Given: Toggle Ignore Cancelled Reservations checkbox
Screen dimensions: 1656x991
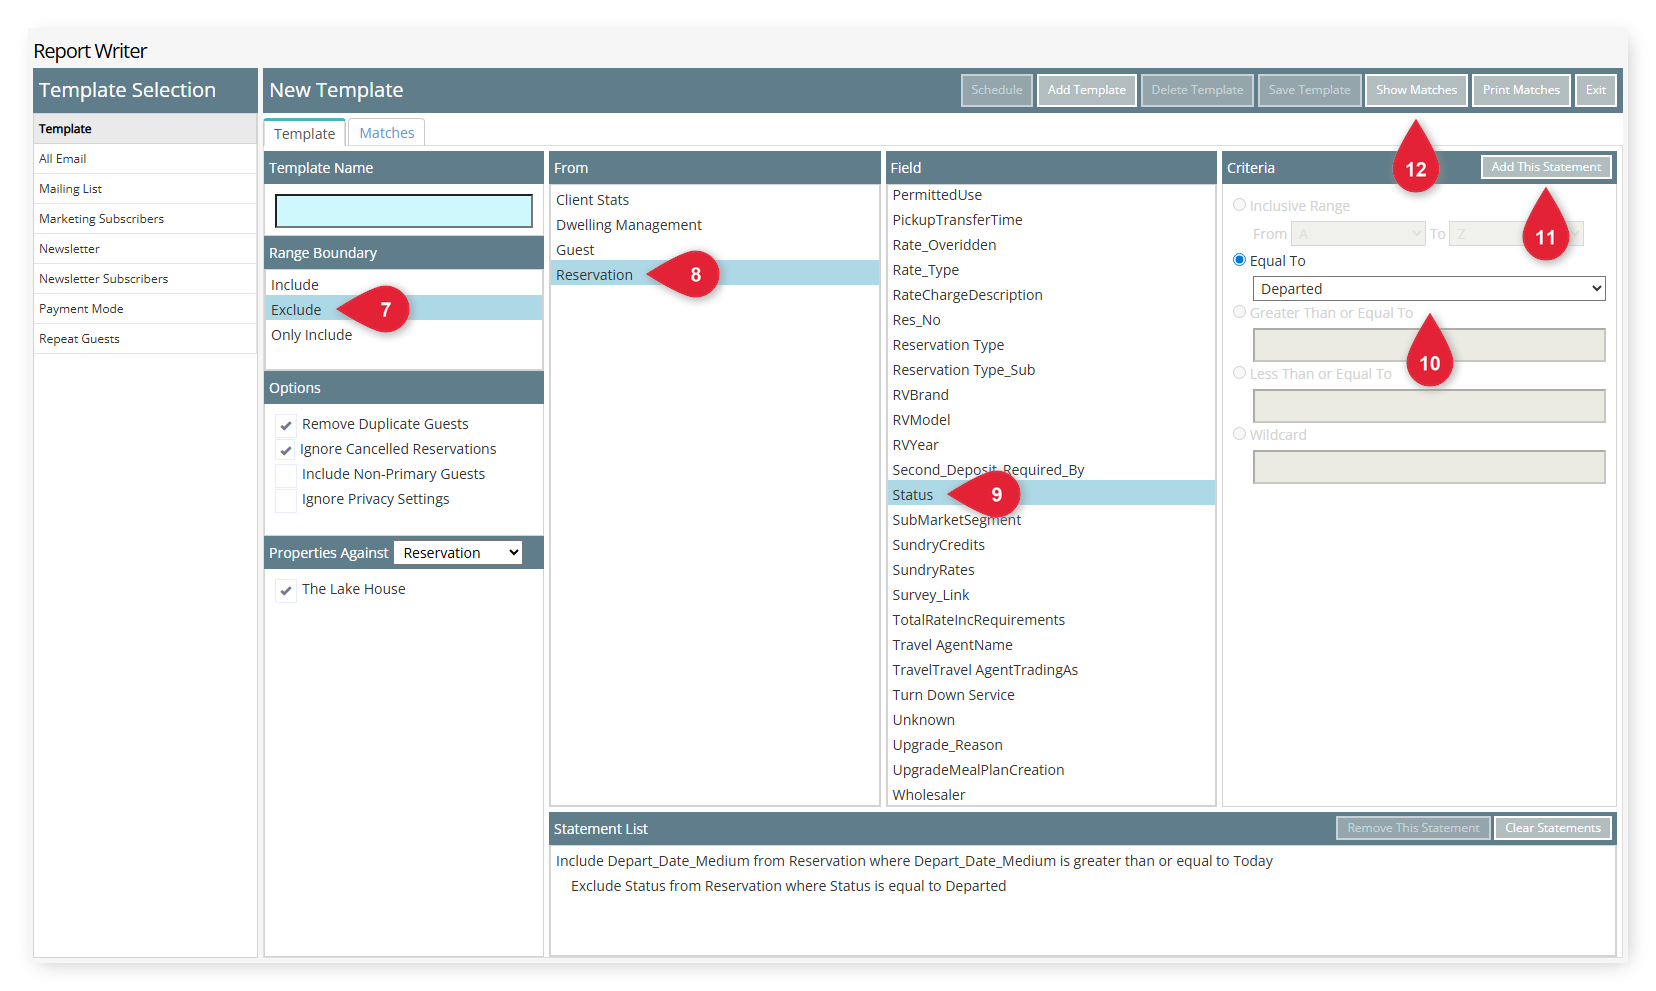Looking at the screenshot, I should [x=286, y=450].
